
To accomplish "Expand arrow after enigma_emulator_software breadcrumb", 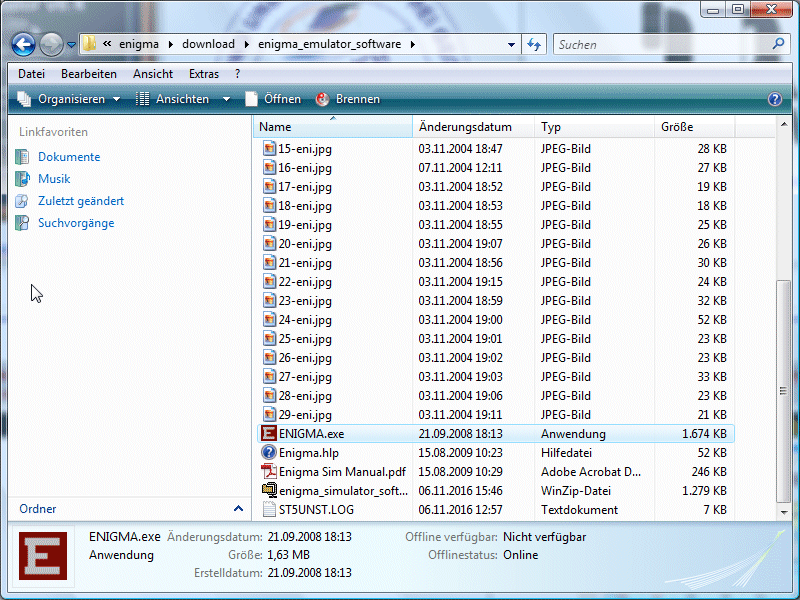I will click(x=413, y=44).
